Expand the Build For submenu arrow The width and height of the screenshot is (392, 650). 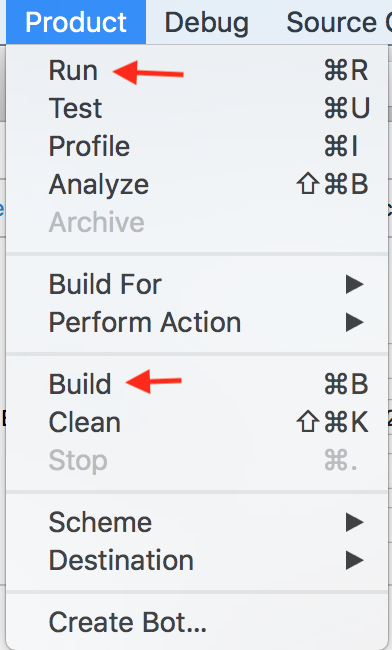(355, 284)
